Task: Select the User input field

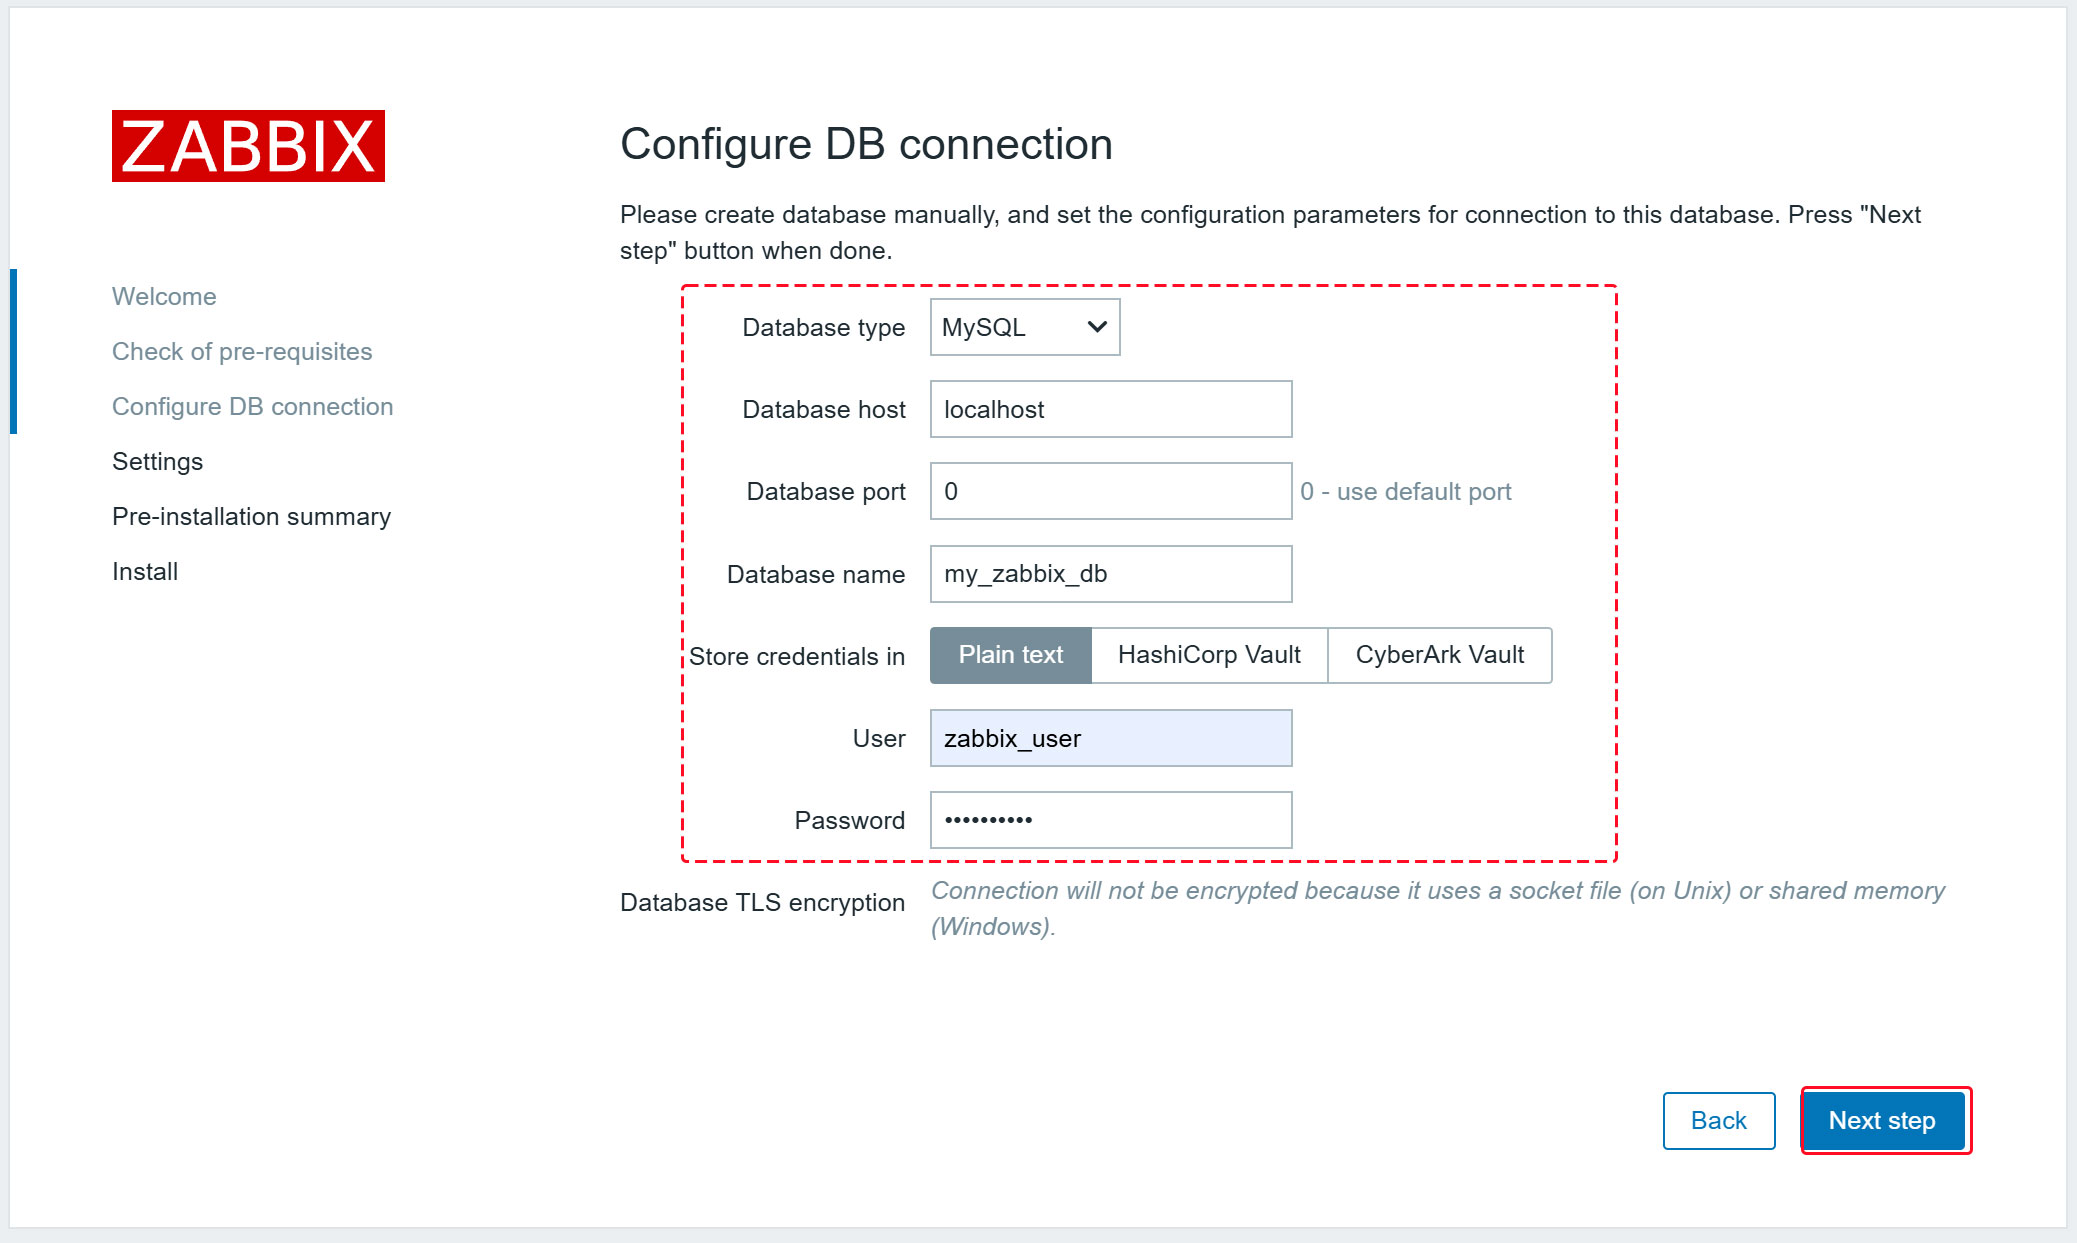Action: (x=1110, y=738)
